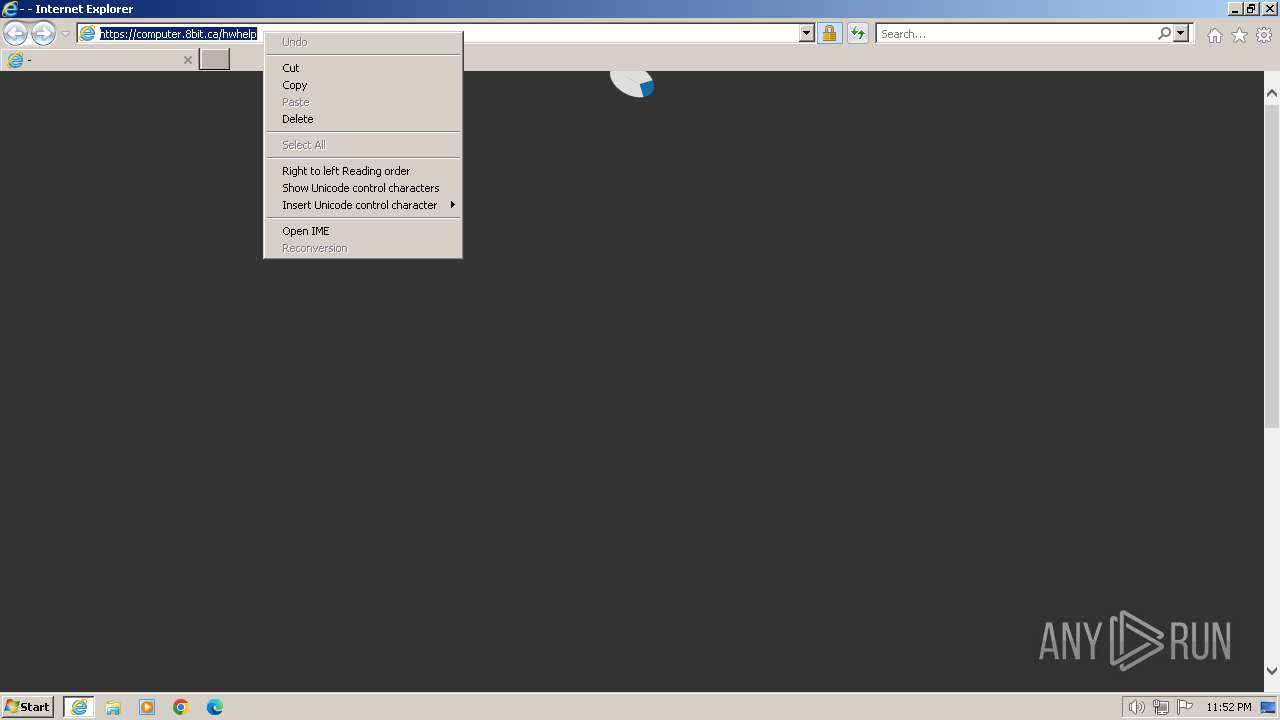The height and width of the screenshot is (720, 1280).
Task: Open the security lock report icon
Action: 829,34
